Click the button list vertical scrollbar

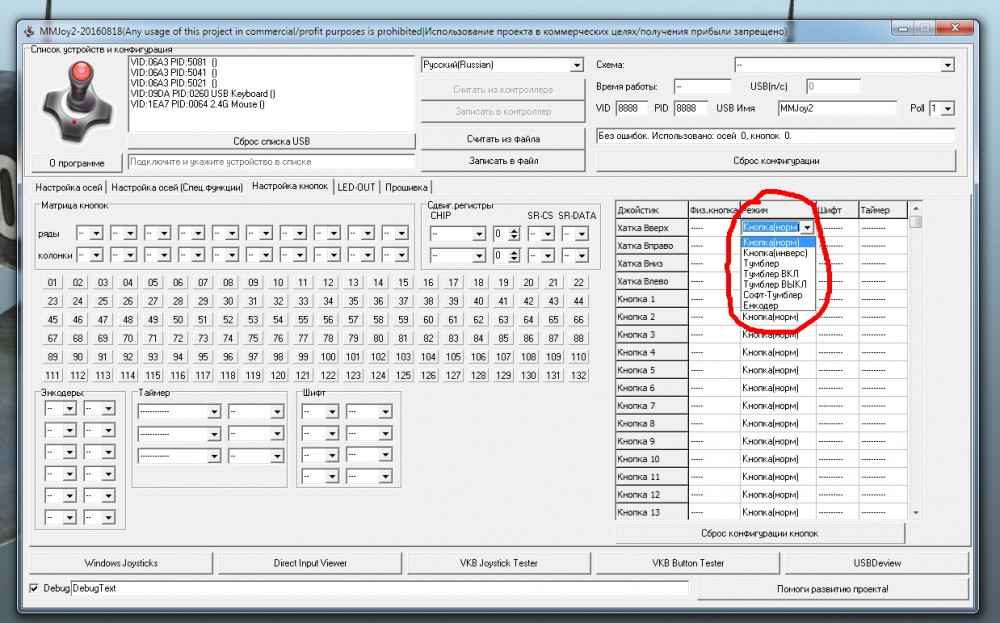915,360
